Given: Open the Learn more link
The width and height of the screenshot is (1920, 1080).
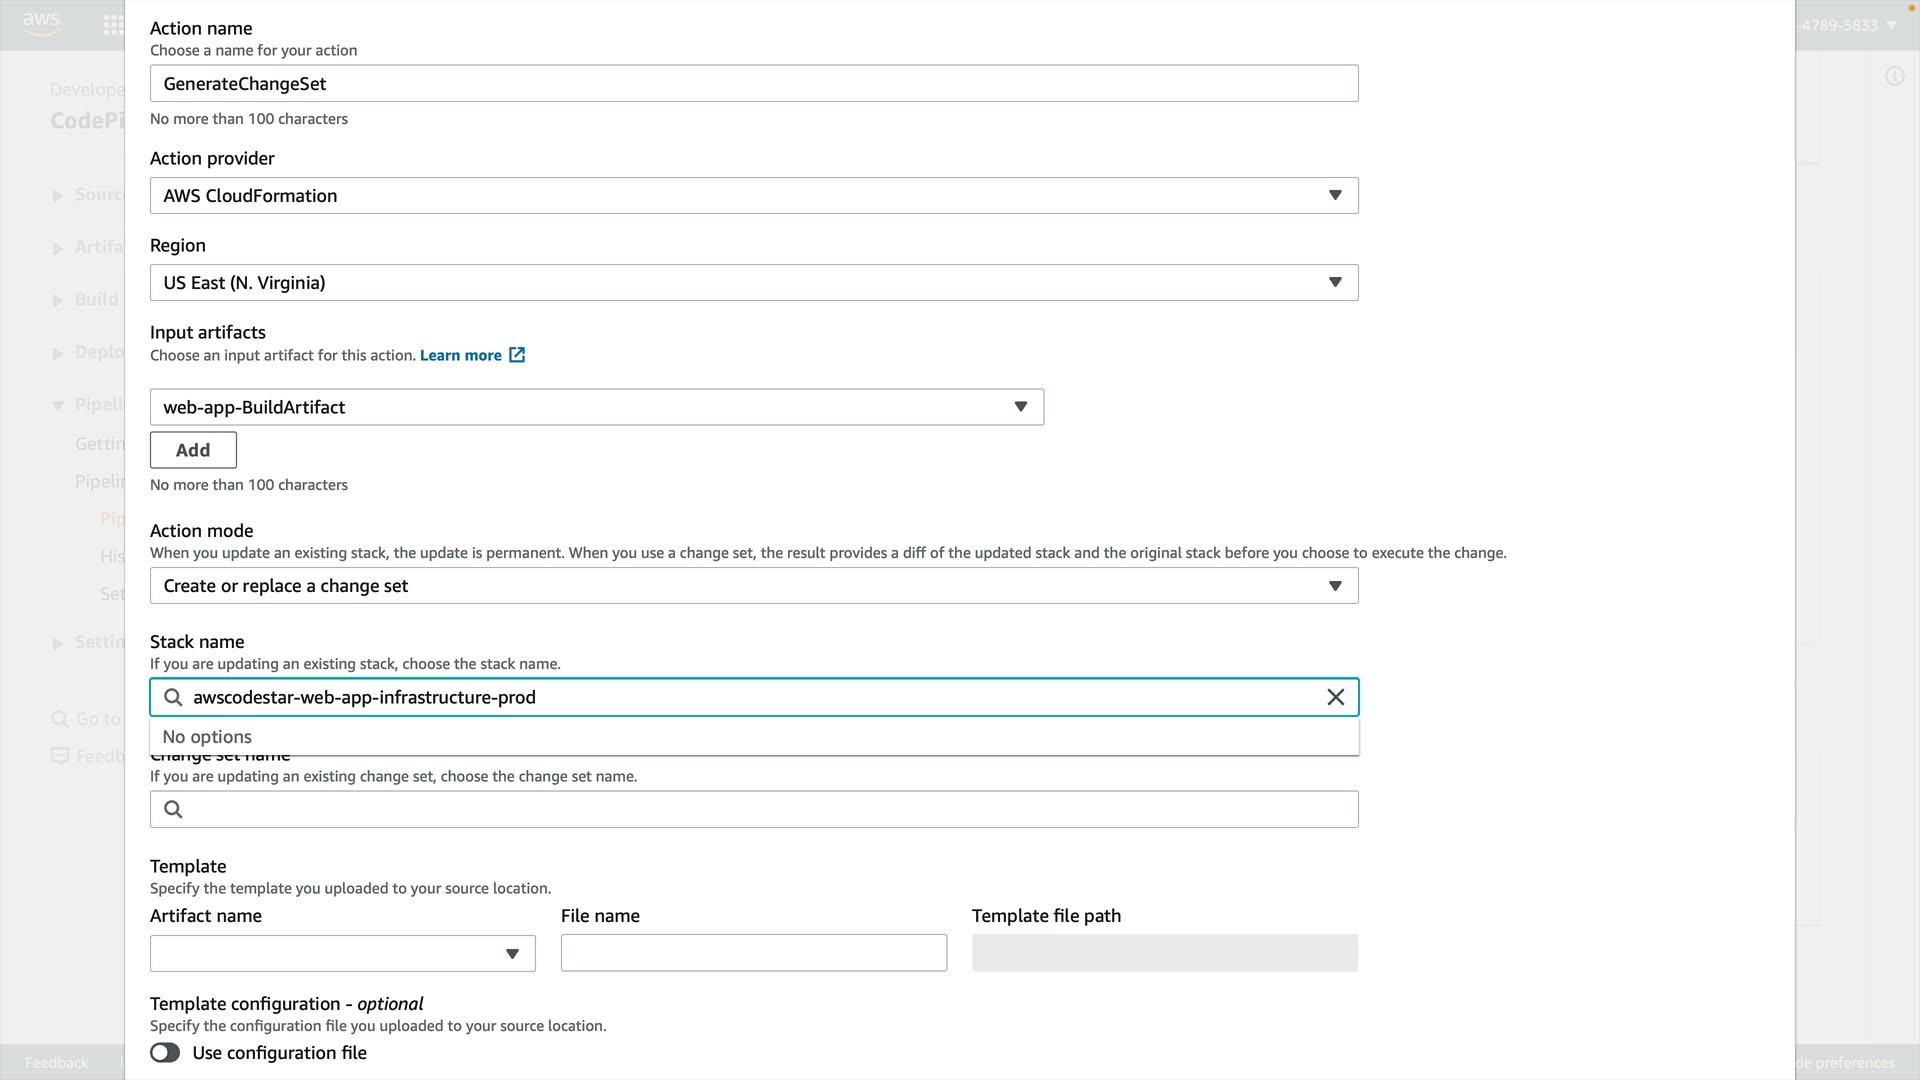Looking at the screenshot, I should (460, 355).
